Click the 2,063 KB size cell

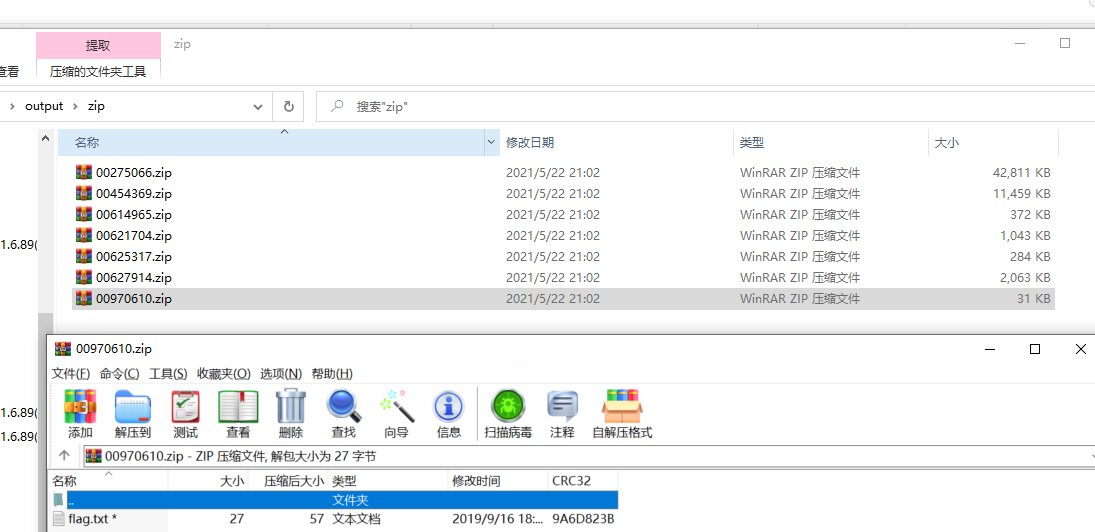coord(1024,277)
